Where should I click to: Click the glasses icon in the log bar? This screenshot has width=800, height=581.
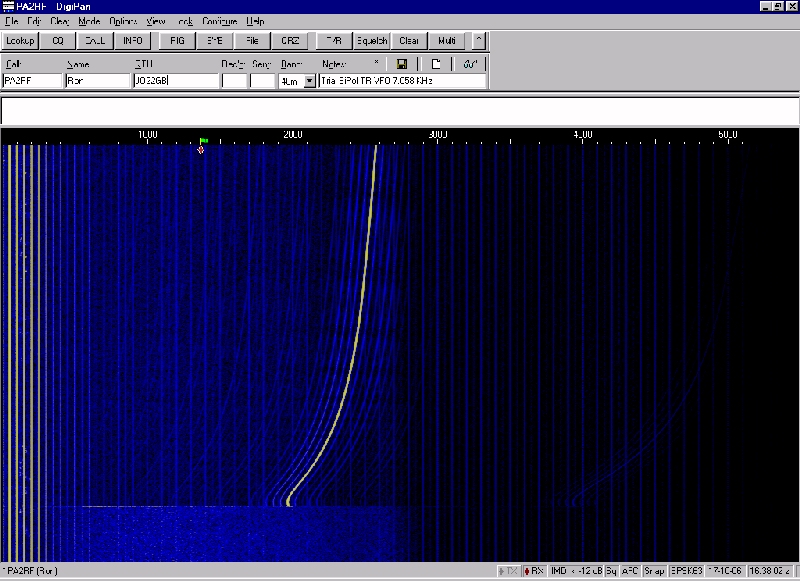coord(470,64)
